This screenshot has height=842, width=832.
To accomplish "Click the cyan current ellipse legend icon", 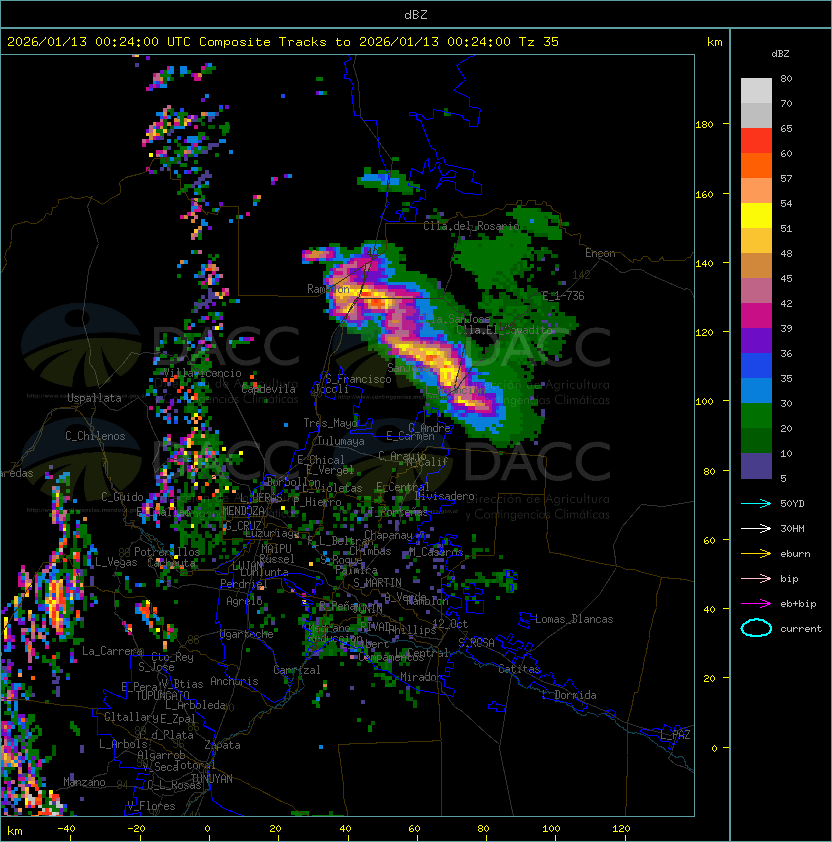I will coord(756,628).
